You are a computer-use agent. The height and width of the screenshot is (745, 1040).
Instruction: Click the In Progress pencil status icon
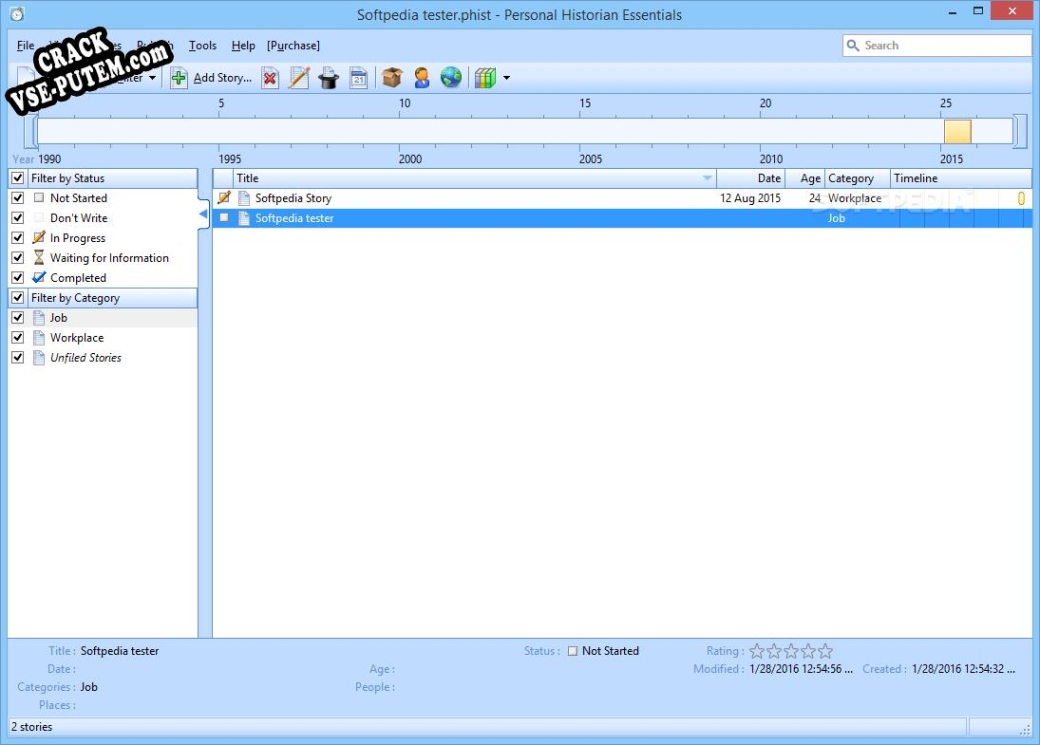pyautogui.click(x=39, y=237)
